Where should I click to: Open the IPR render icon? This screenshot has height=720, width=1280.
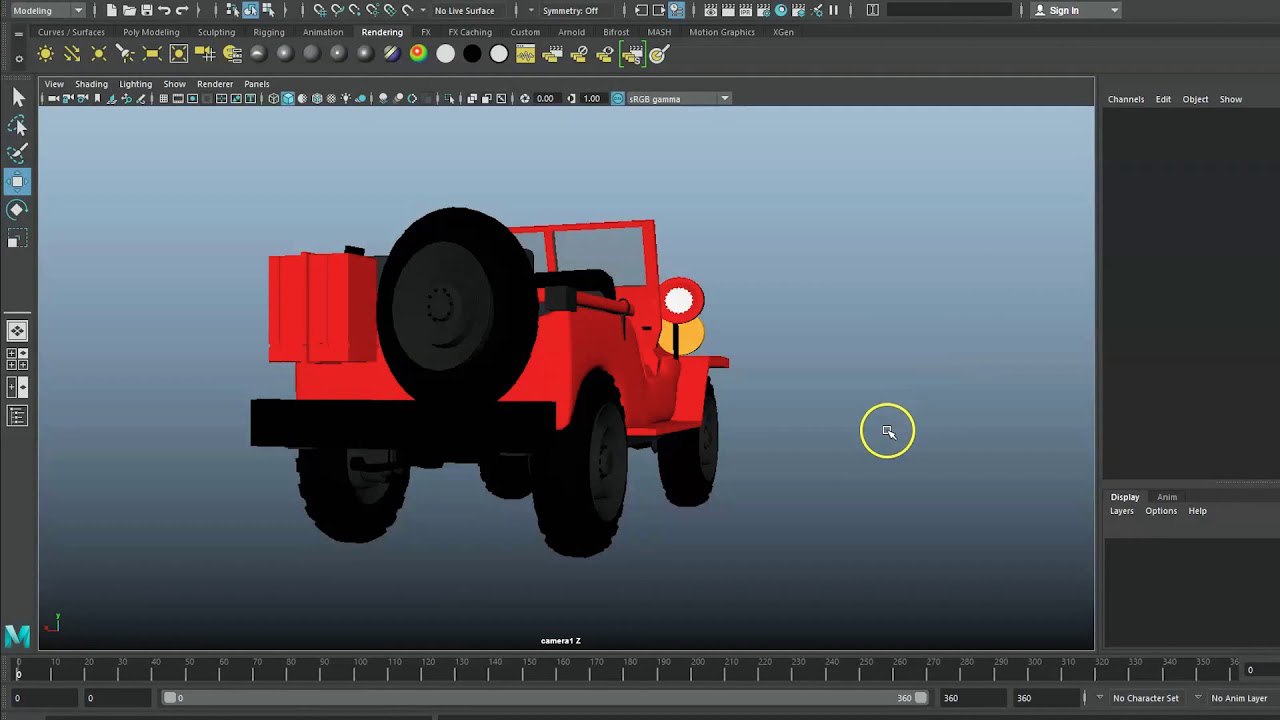click(744, 10)
